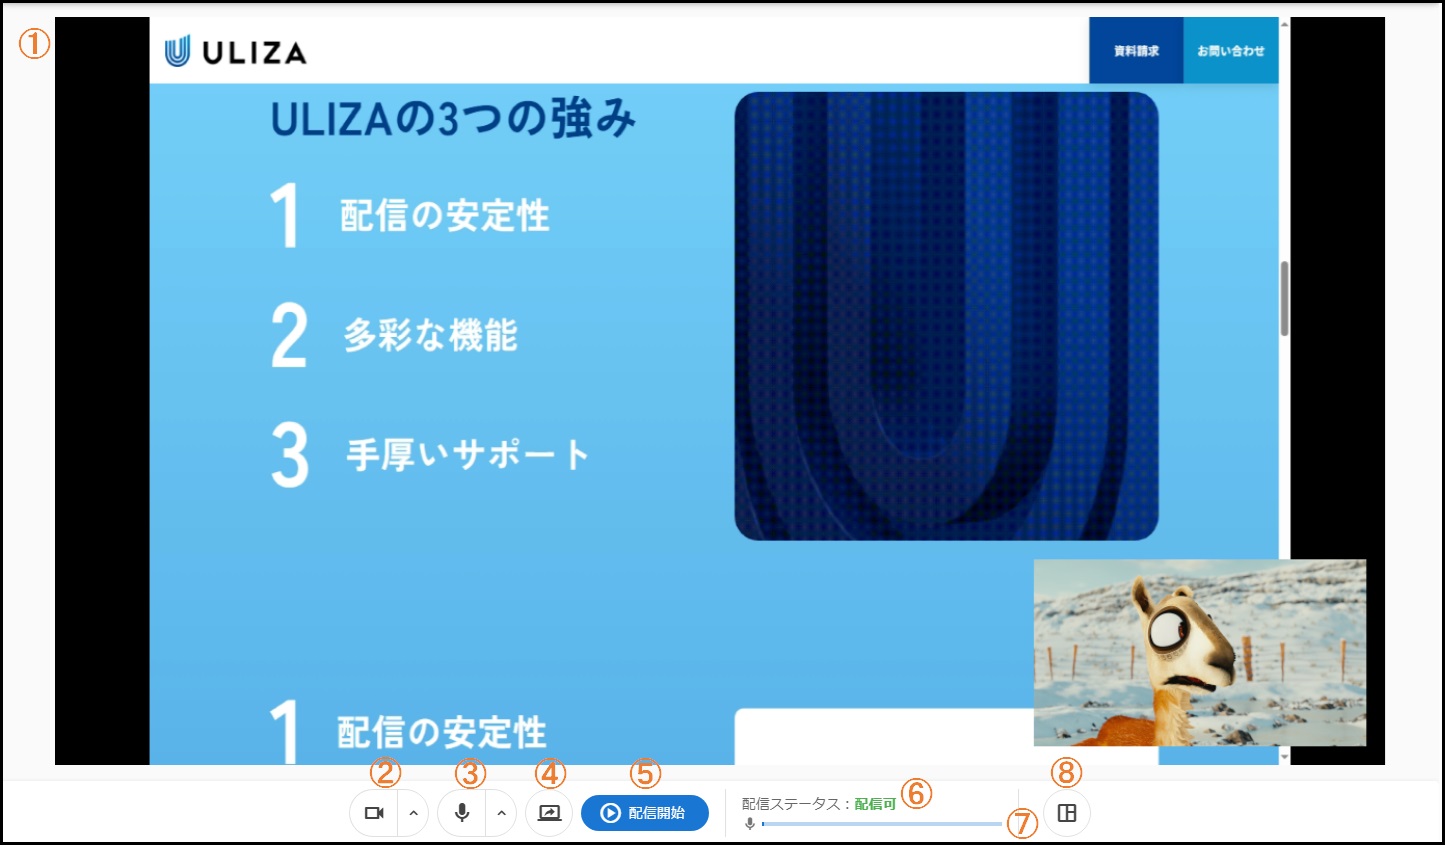Viewport: 1445px width, 847px height.
Task: Click the 多彩な機能 list item
Action: click(x=430, y=336)
